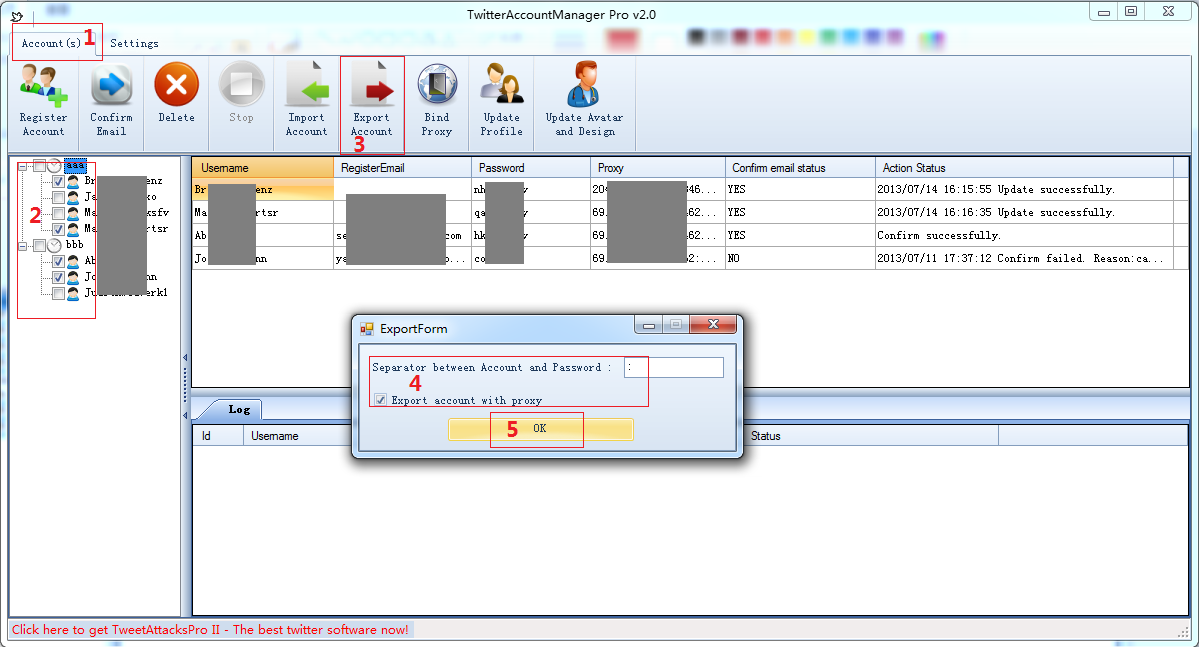The height and width of the screenshot is (647, 1199).
Task: Focus the separator input field
Action: point(674,368)
